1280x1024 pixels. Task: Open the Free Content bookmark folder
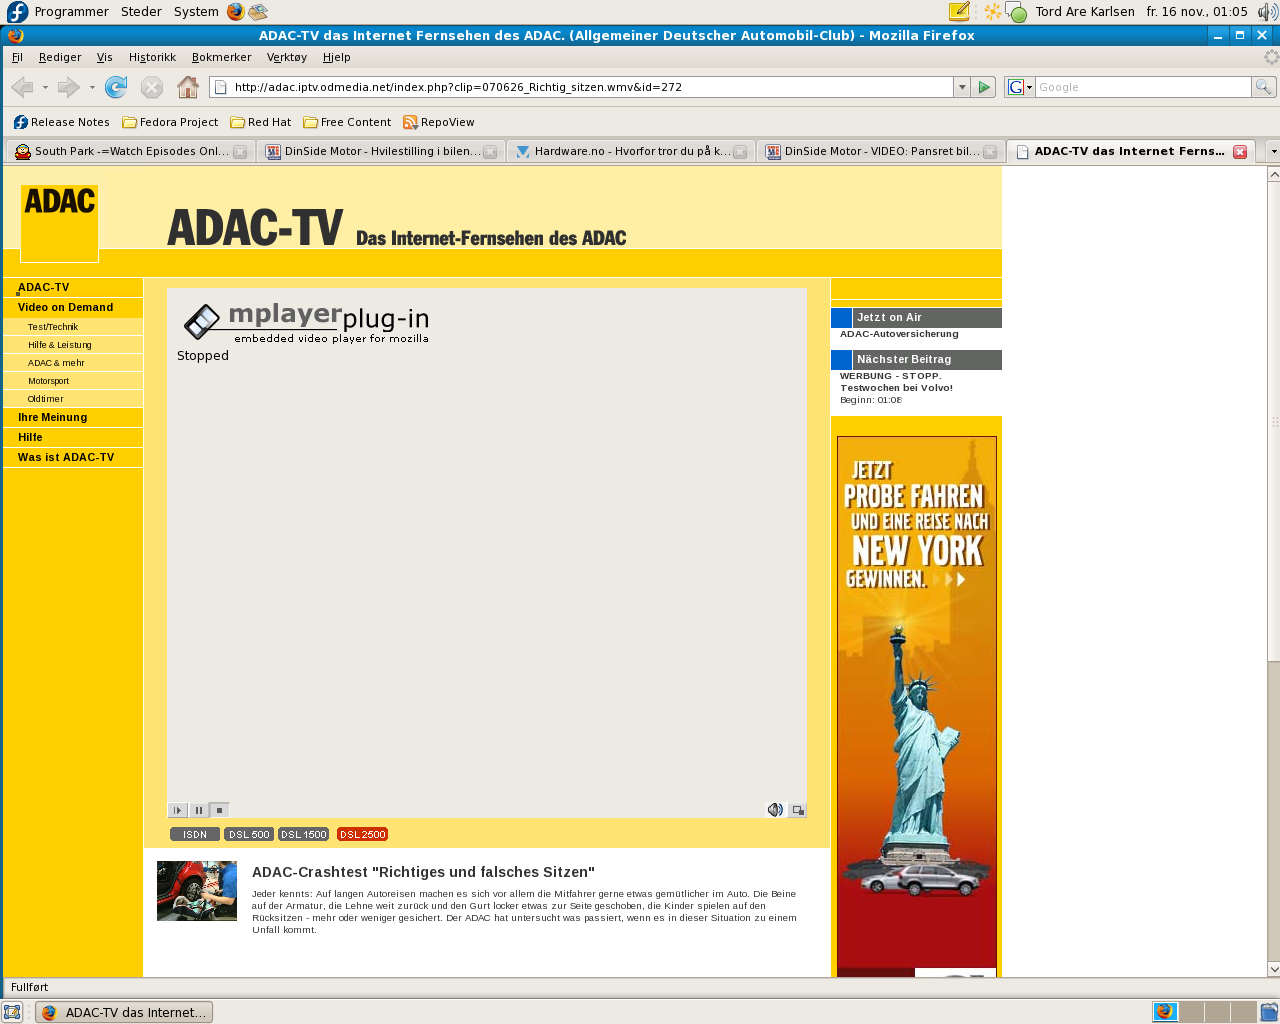pos(347,122)
